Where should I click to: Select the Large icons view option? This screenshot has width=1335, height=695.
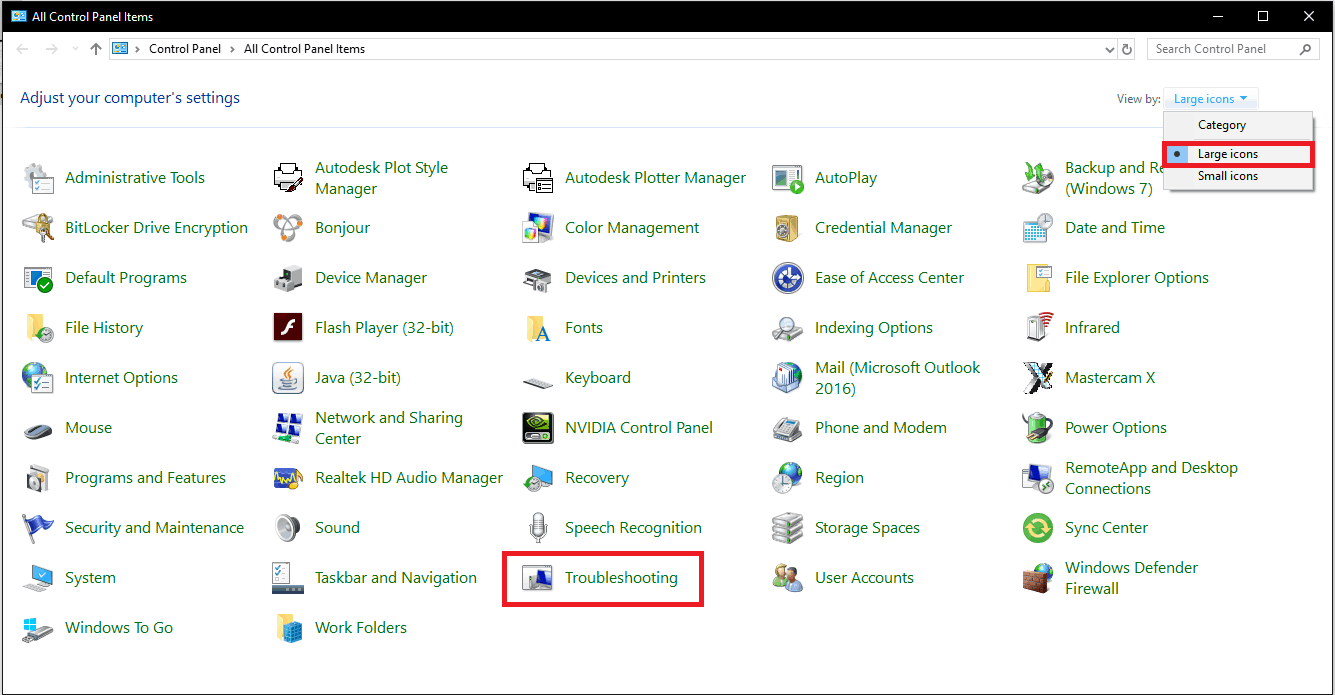pyautogui.click(x=1238, y=154)
